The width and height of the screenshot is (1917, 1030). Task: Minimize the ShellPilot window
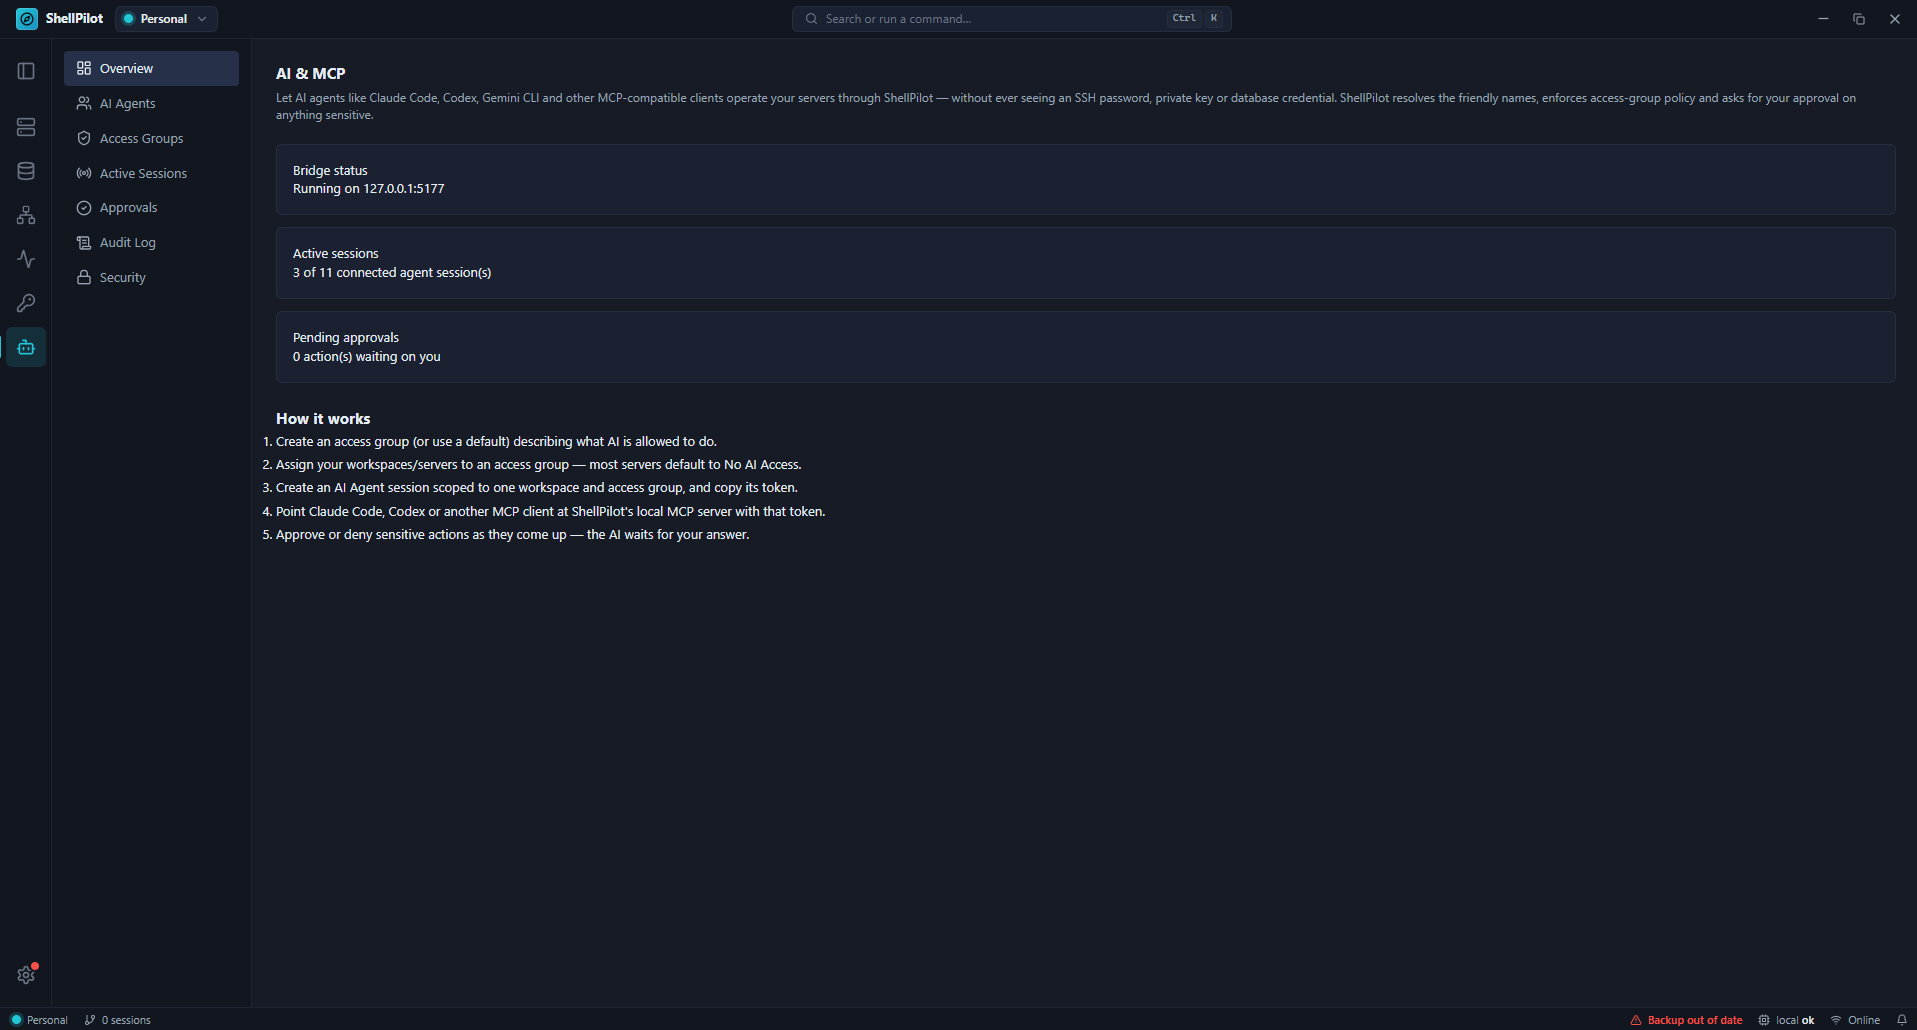(x=1823, y=19)
